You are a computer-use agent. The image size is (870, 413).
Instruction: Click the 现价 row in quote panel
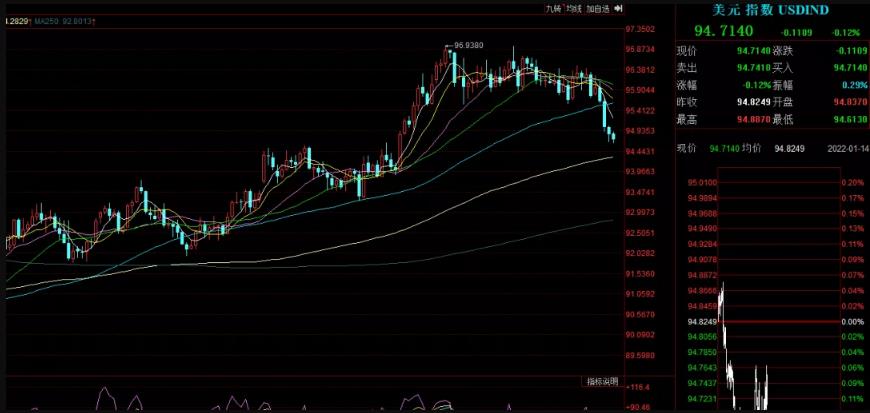pos(688,50)
